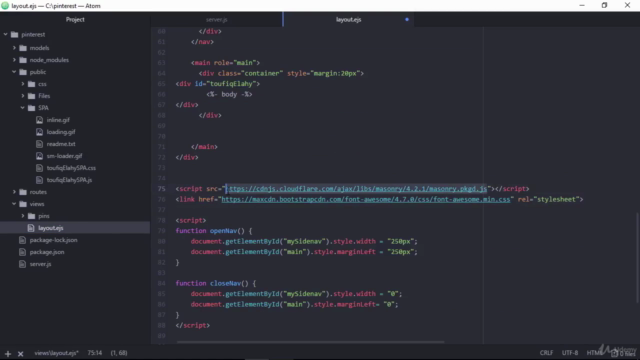Click the css folder icon

31,84
